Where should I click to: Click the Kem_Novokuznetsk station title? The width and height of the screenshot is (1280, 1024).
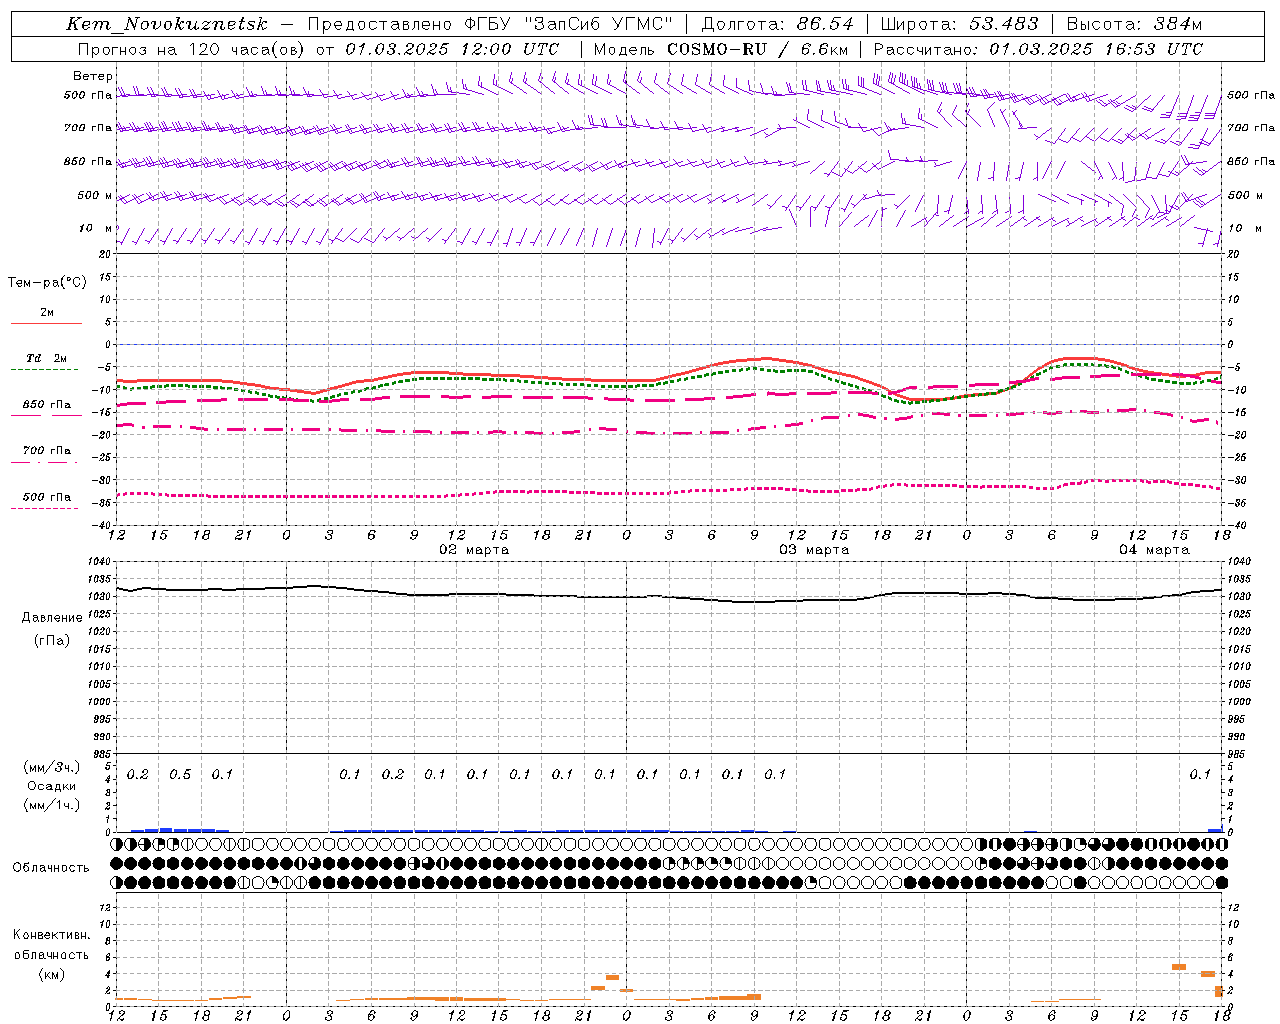[x=167, y=24]
